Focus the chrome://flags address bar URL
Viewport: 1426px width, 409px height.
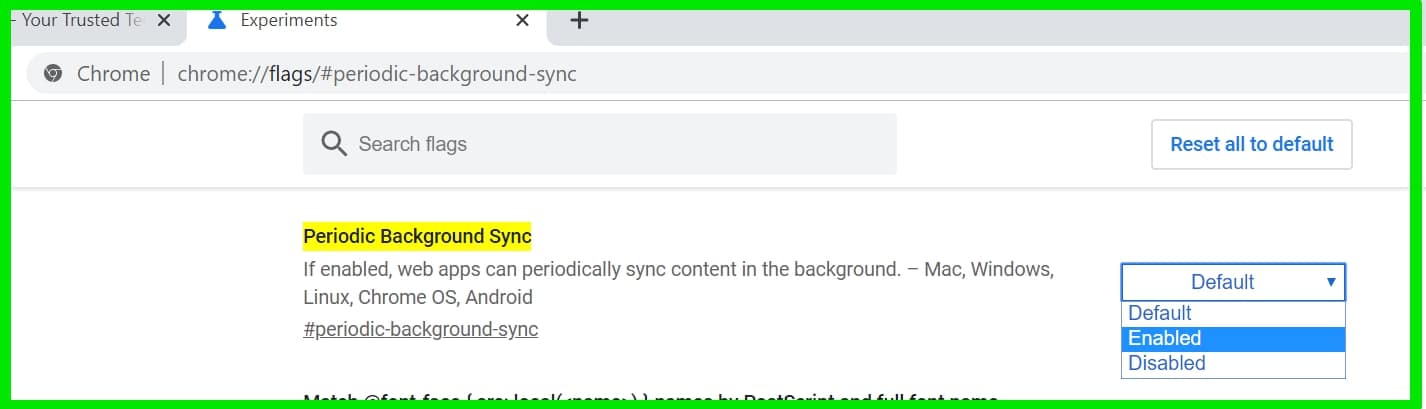point(377,74)
